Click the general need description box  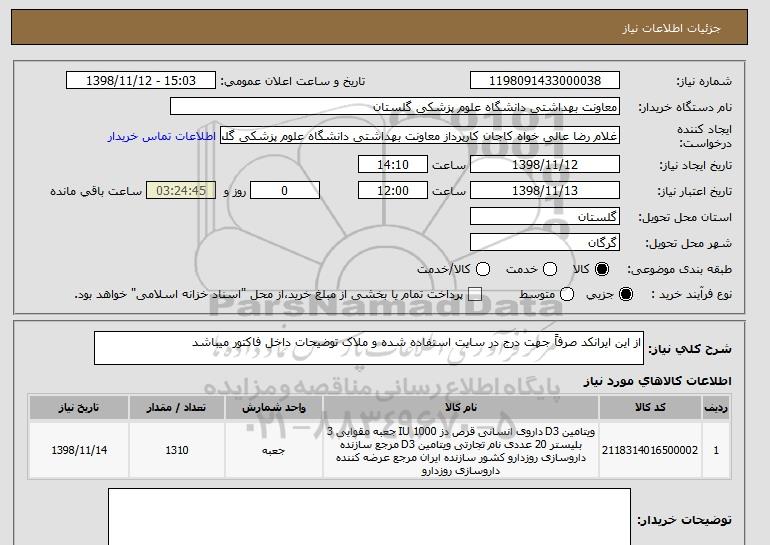[x=369, y=348]
